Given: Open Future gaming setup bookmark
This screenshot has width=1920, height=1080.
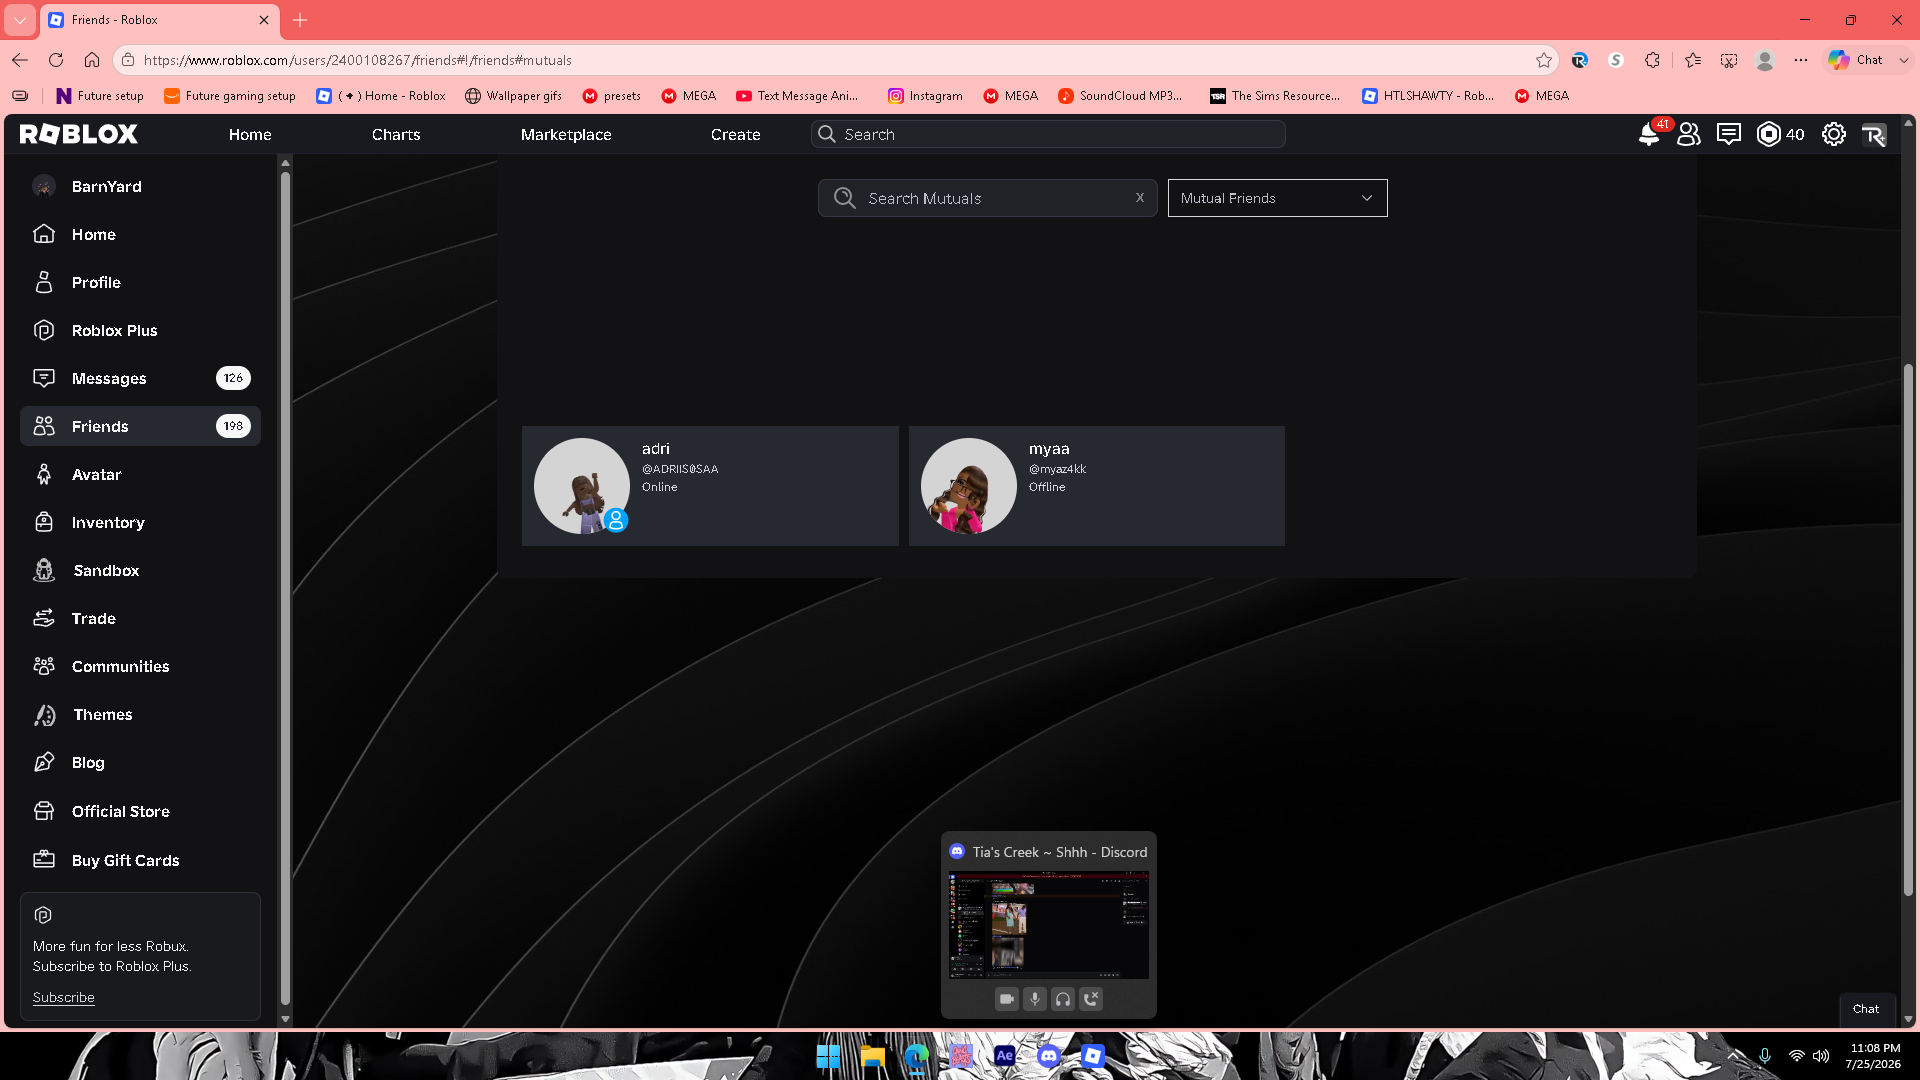Looking at the screenshot, I should (230, 96).
